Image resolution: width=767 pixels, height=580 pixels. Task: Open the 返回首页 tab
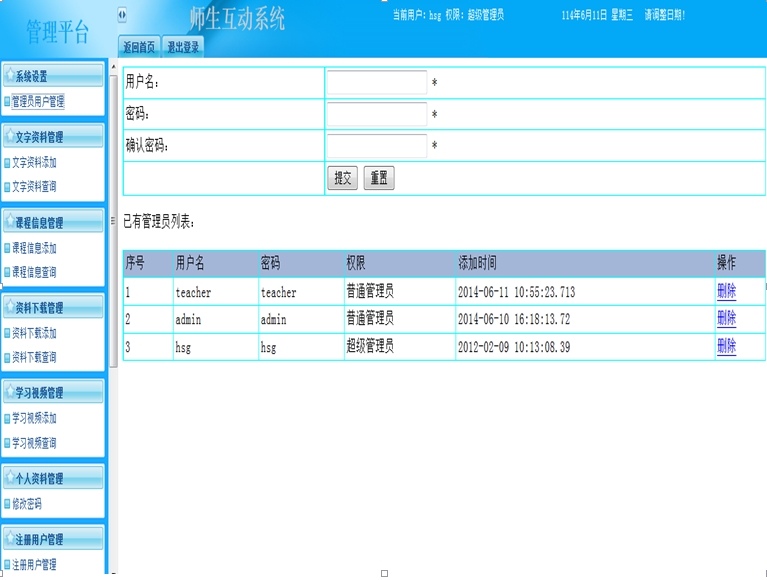139,47
